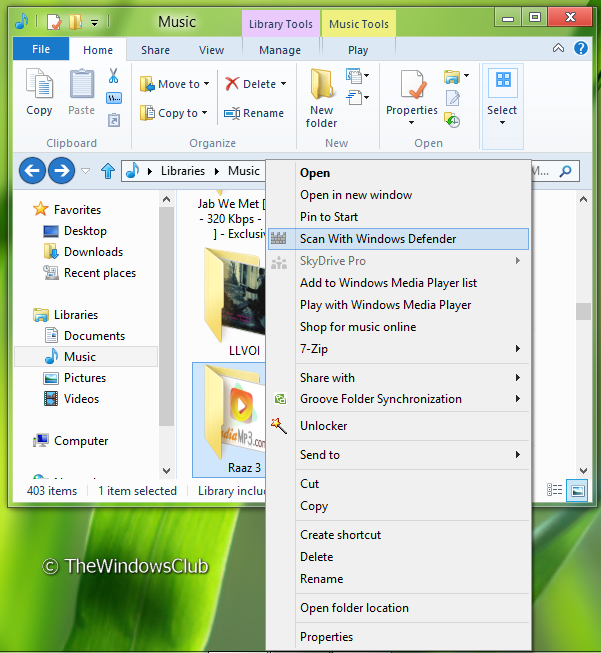Click quick access New folder icon in title bar
This screenshot has height=653, width=601.
(x=75, y=22)
